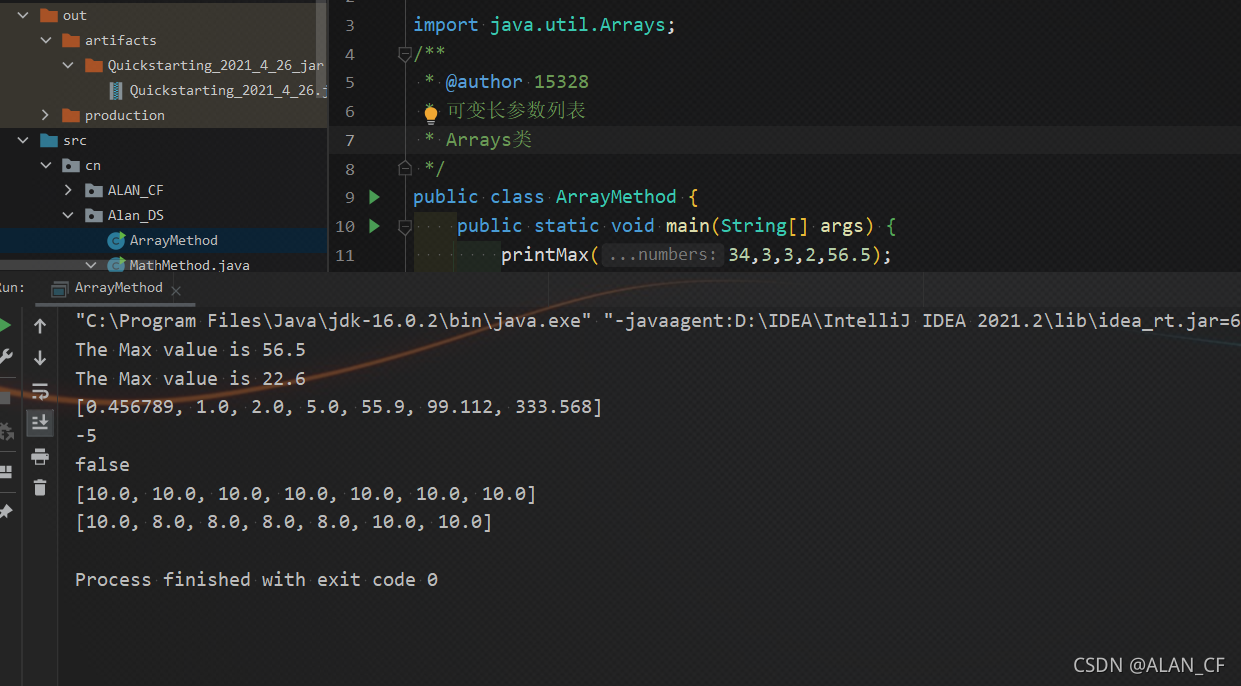Clear console with the trash icon

point(40,487)
